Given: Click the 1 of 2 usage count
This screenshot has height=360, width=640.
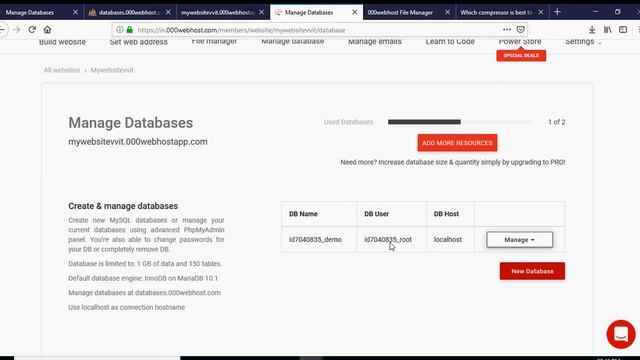Looking at the screenshot, I should [x=556, y=122].
